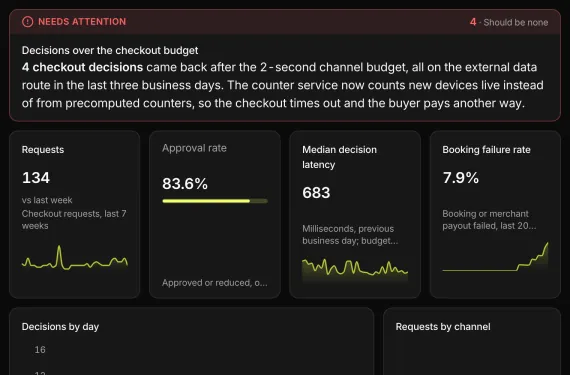This screenshot has width=570, height=375.
Task: Click bold '4 checkout decisions' text
Action: click(x=83, y=67)
